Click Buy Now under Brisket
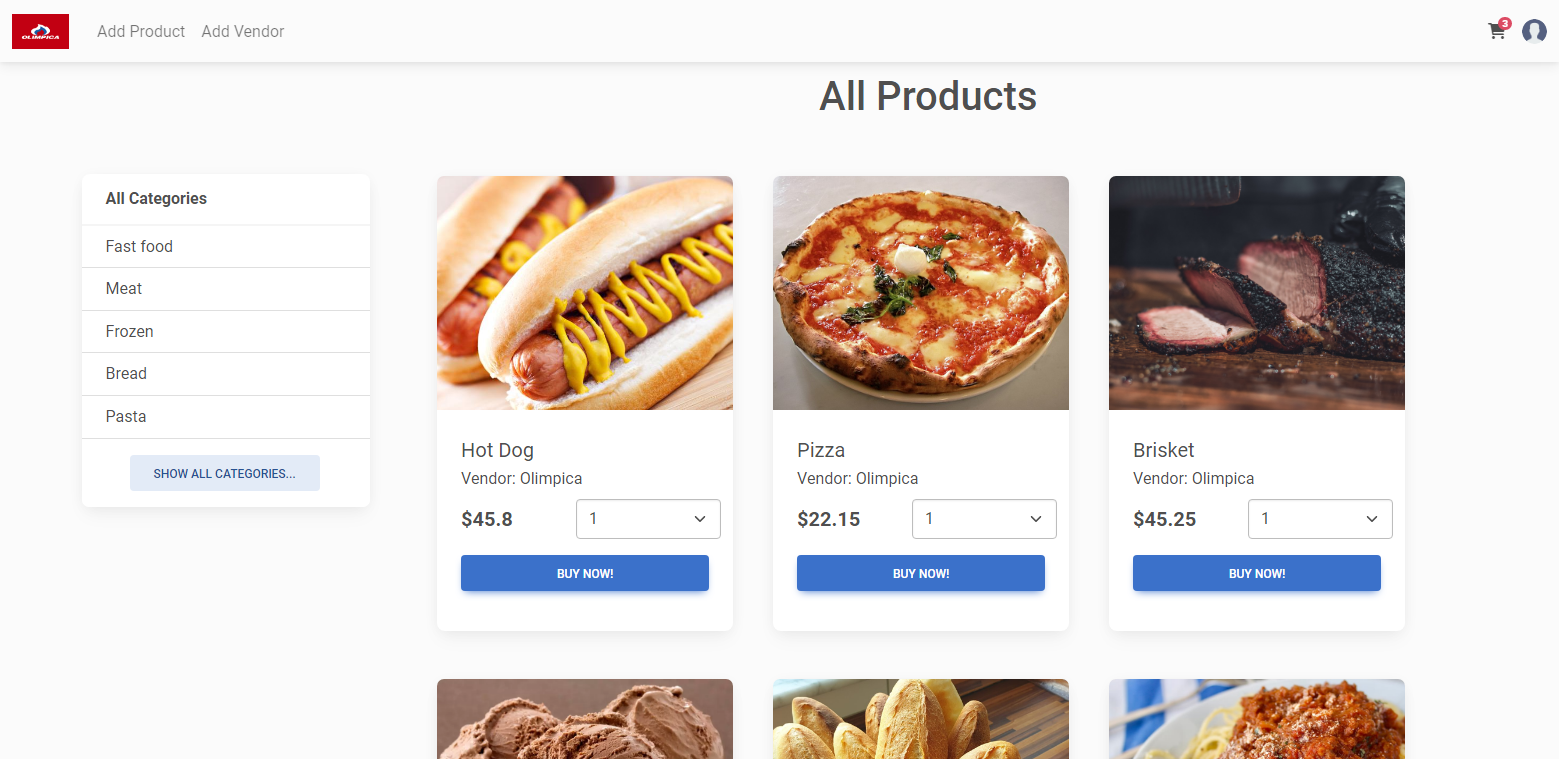The width and height of the screenshot is (1559, 759). click(1257, 573)
